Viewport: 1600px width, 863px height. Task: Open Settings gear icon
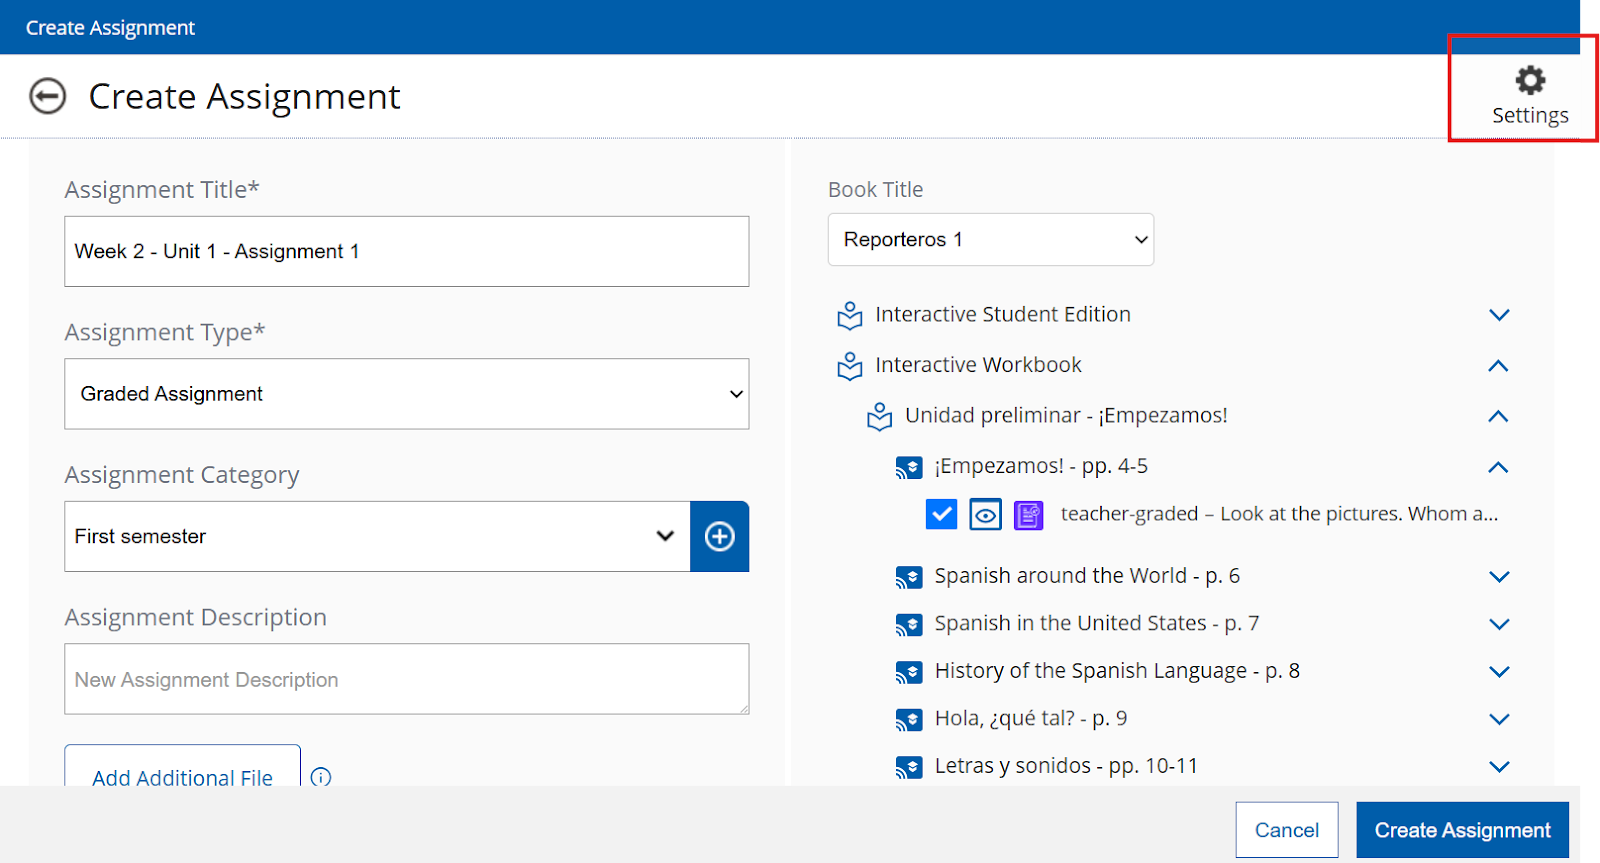coord(1529,81)
